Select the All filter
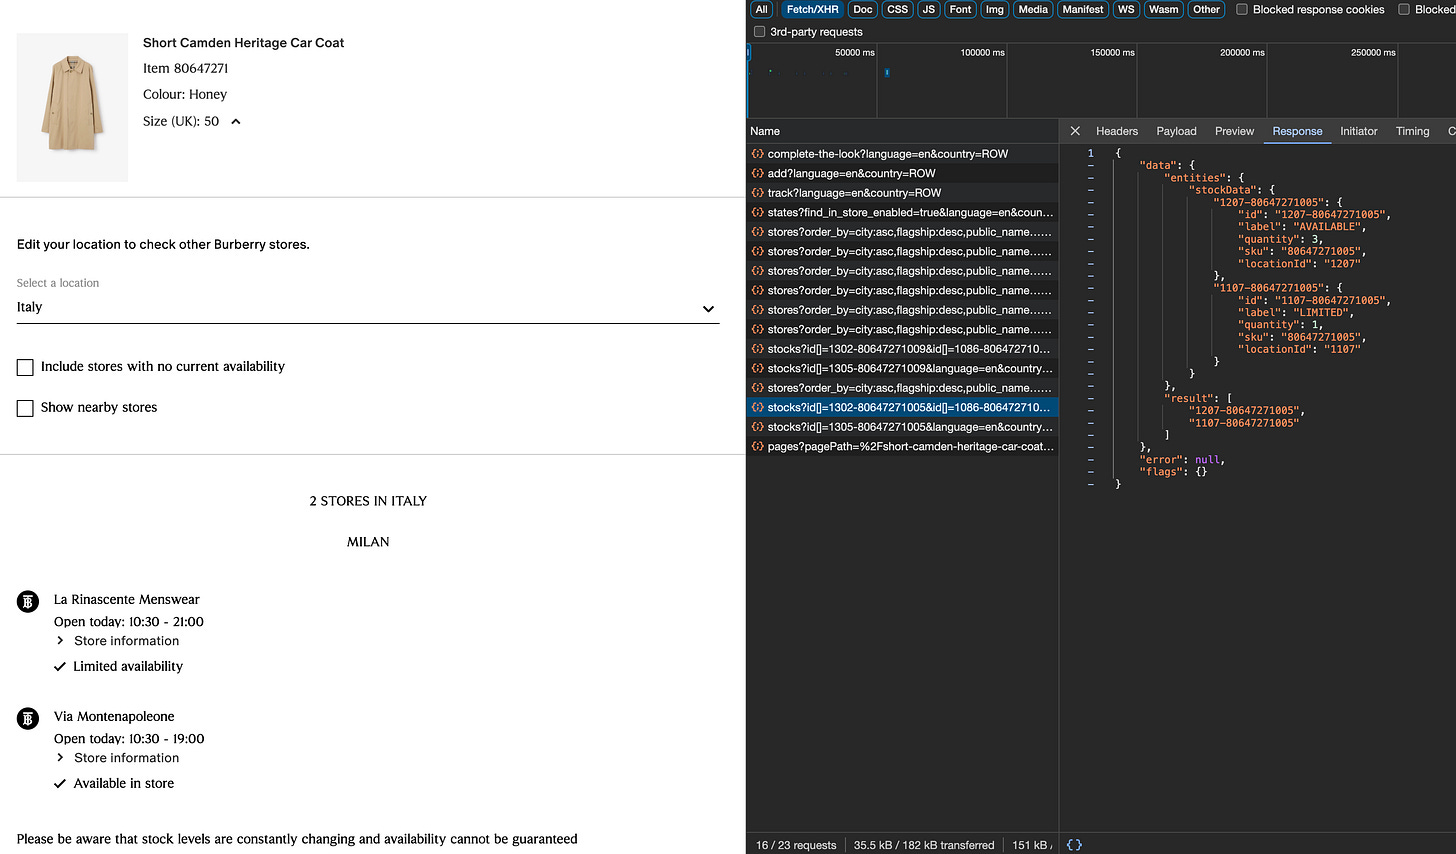 (x=762, y=9)
